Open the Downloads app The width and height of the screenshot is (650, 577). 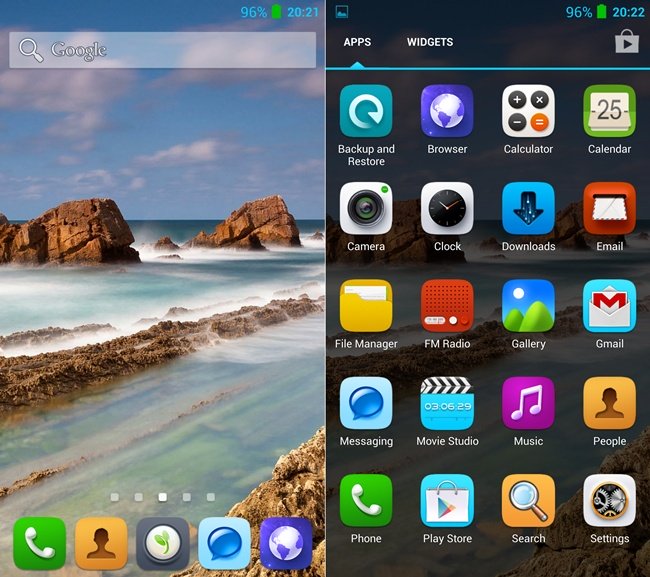(x=528, y=208)
